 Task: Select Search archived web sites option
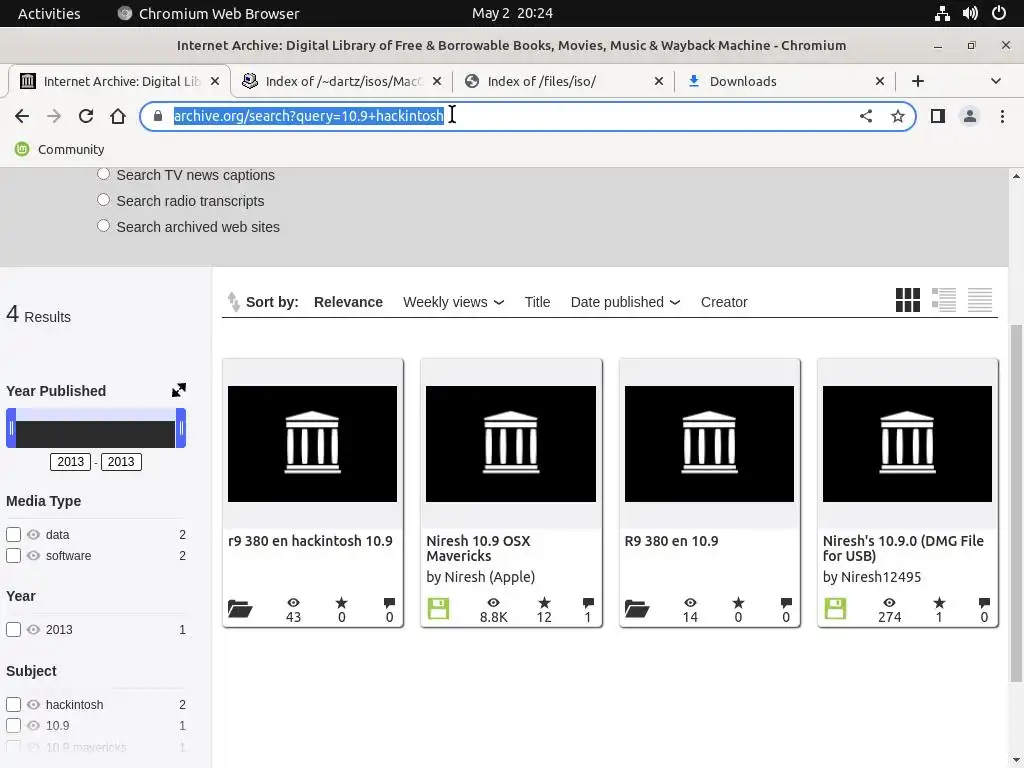point(103,226)
